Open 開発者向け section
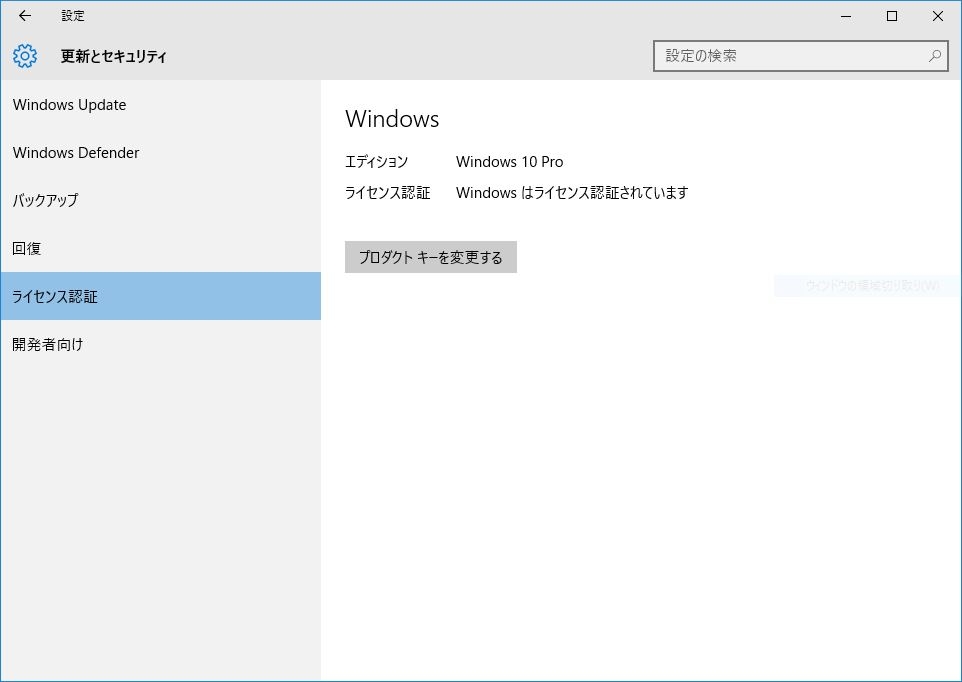This screenshot has height=682, width=962. [x=161, y=344]
